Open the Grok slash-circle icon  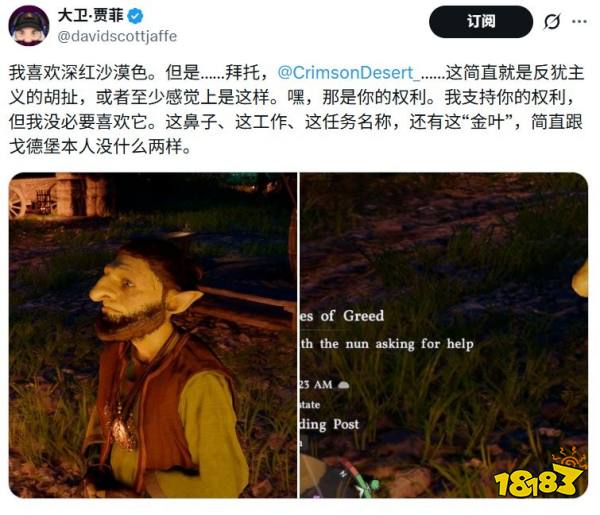coord(552,21)
